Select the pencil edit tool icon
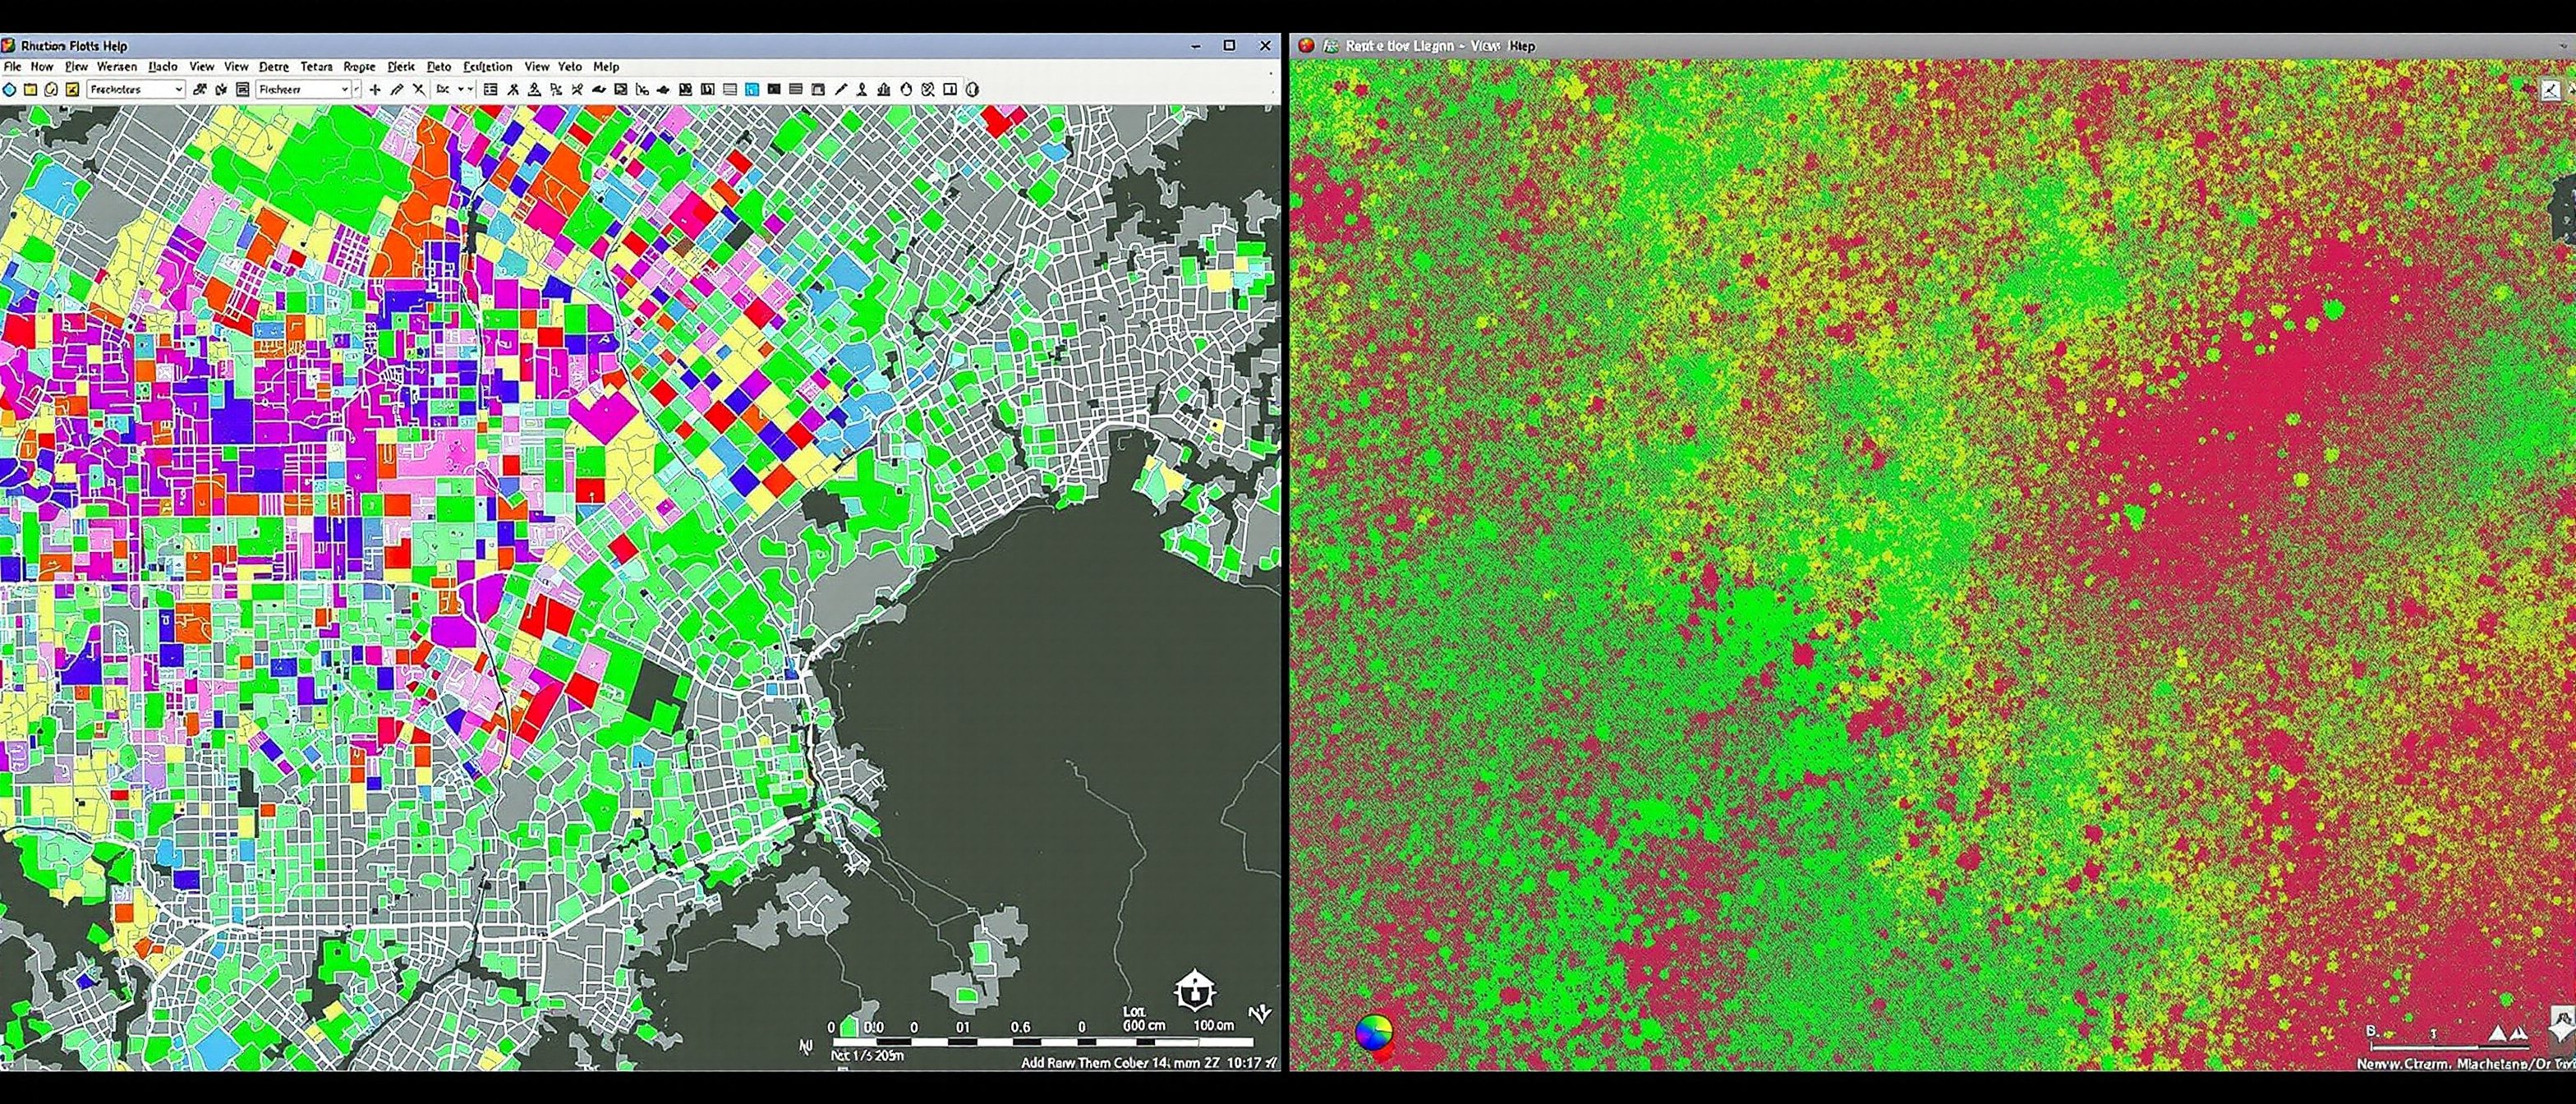Viewport: 2576px width, 1104px height. pos(397,90)
